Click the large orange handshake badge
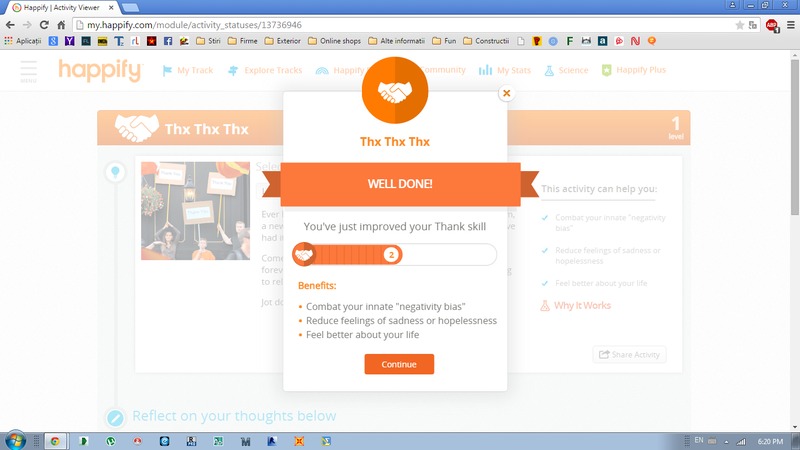Image resolution: width=800 pixels, height=450 pixels. pyautogui.click(x=395, y=90)
